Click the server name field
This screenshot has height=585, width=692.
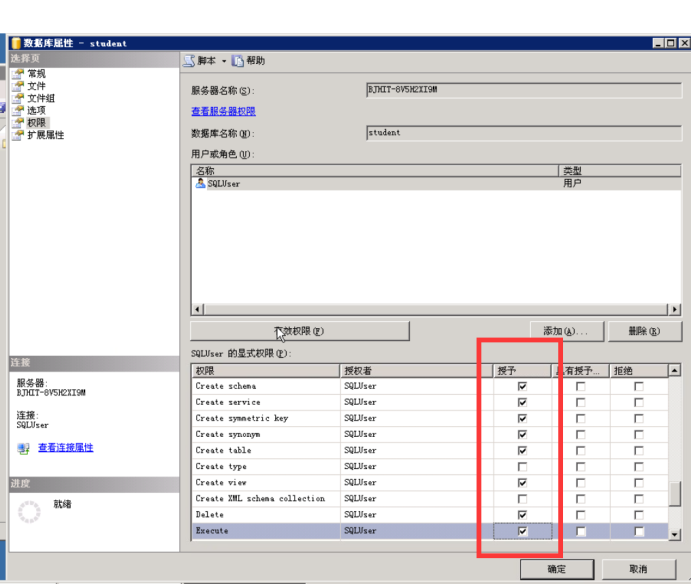pyautogui.click(x=524, y=90)
